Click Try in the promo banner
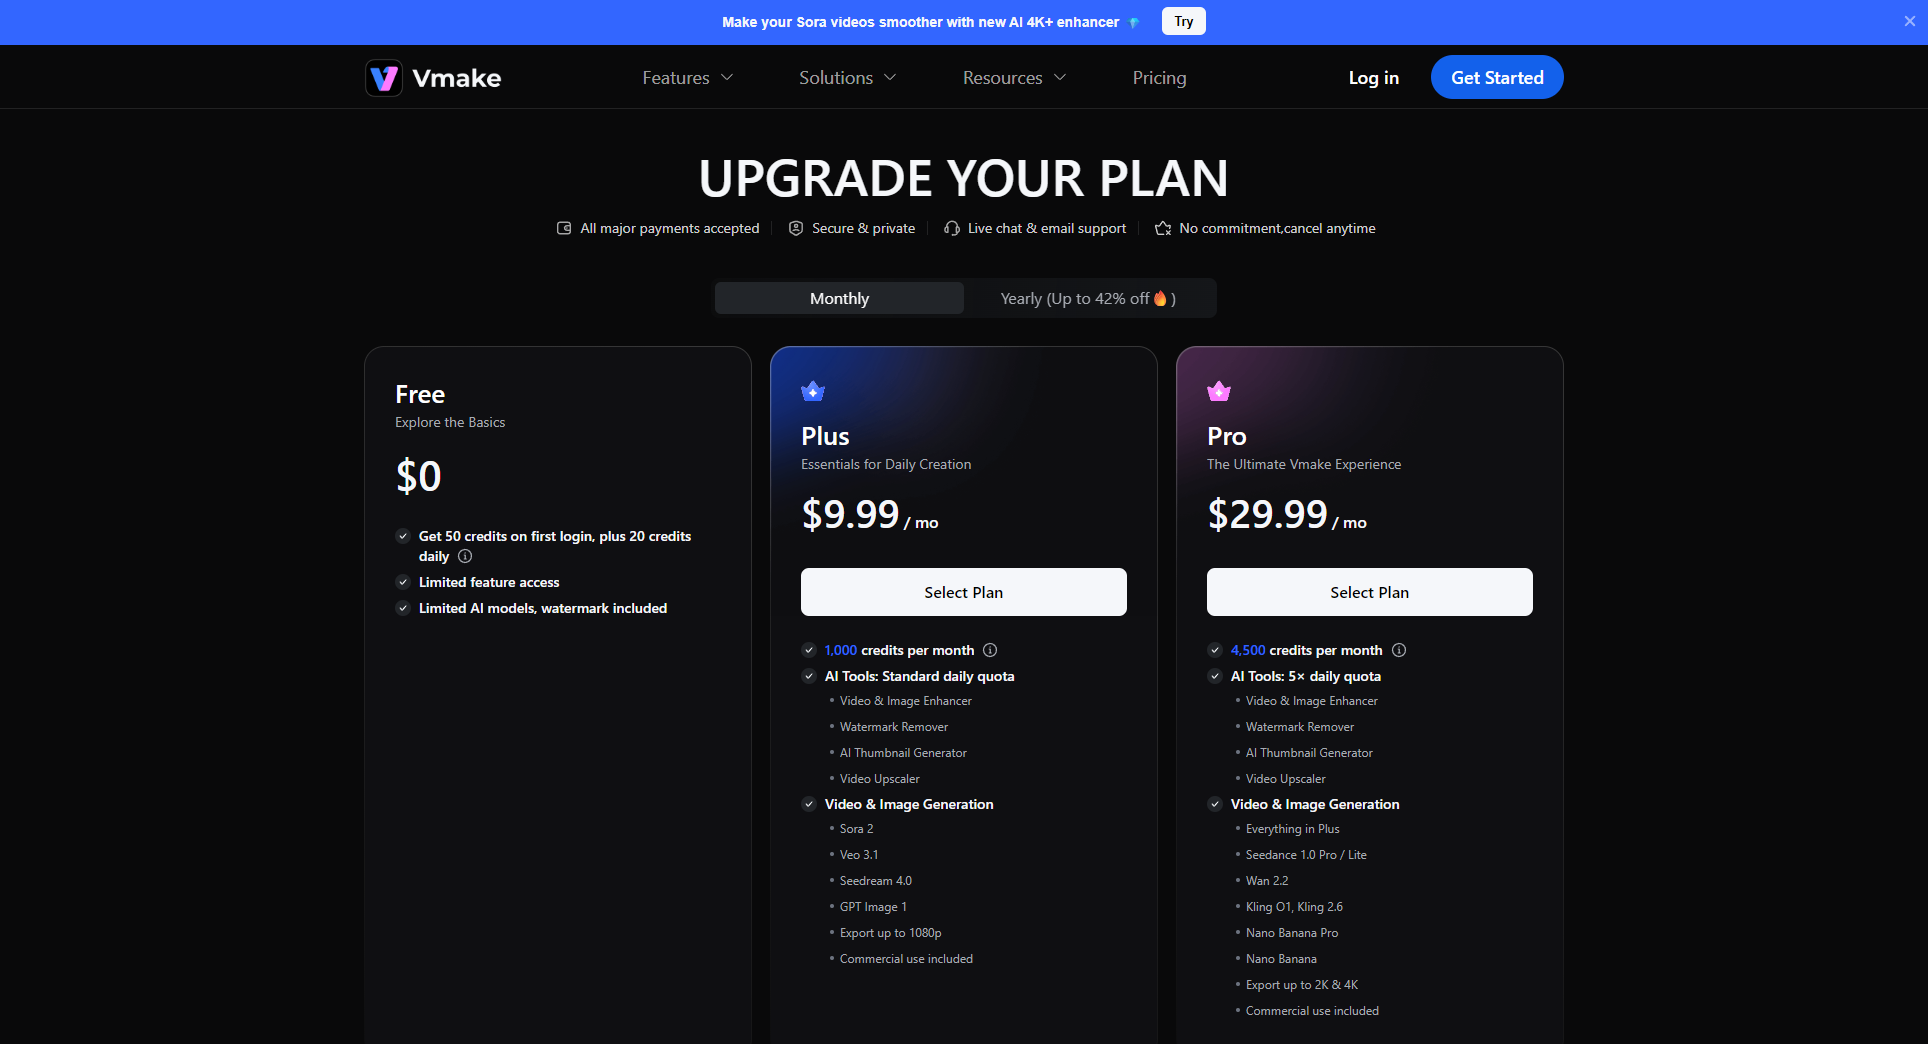The height and width of the screenshot is (1044, 1928). 1183,21
